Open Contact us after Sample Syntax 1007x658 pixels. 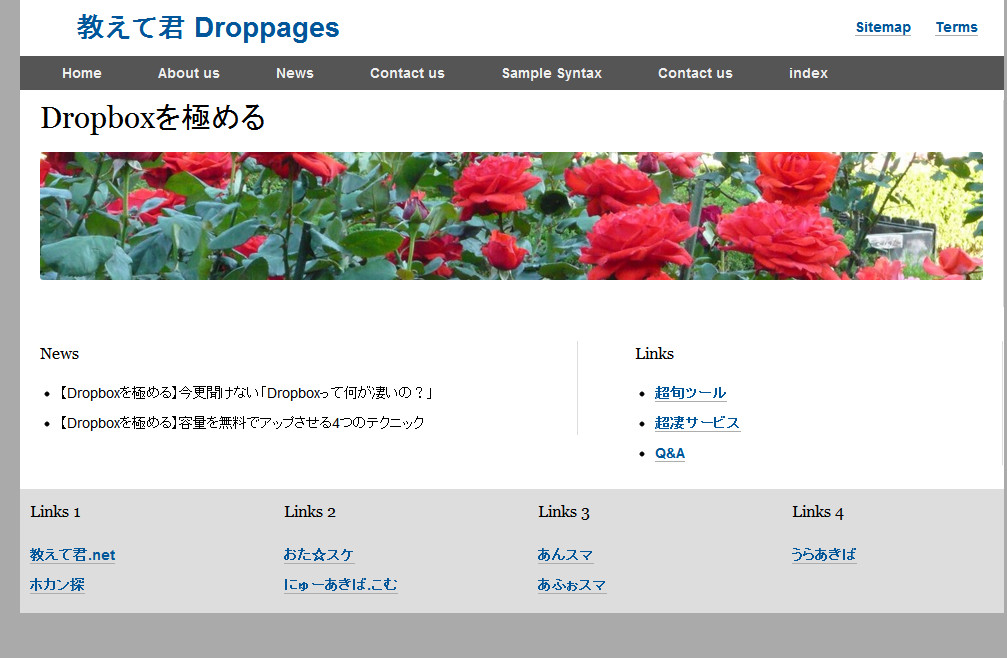pos(695,73)
